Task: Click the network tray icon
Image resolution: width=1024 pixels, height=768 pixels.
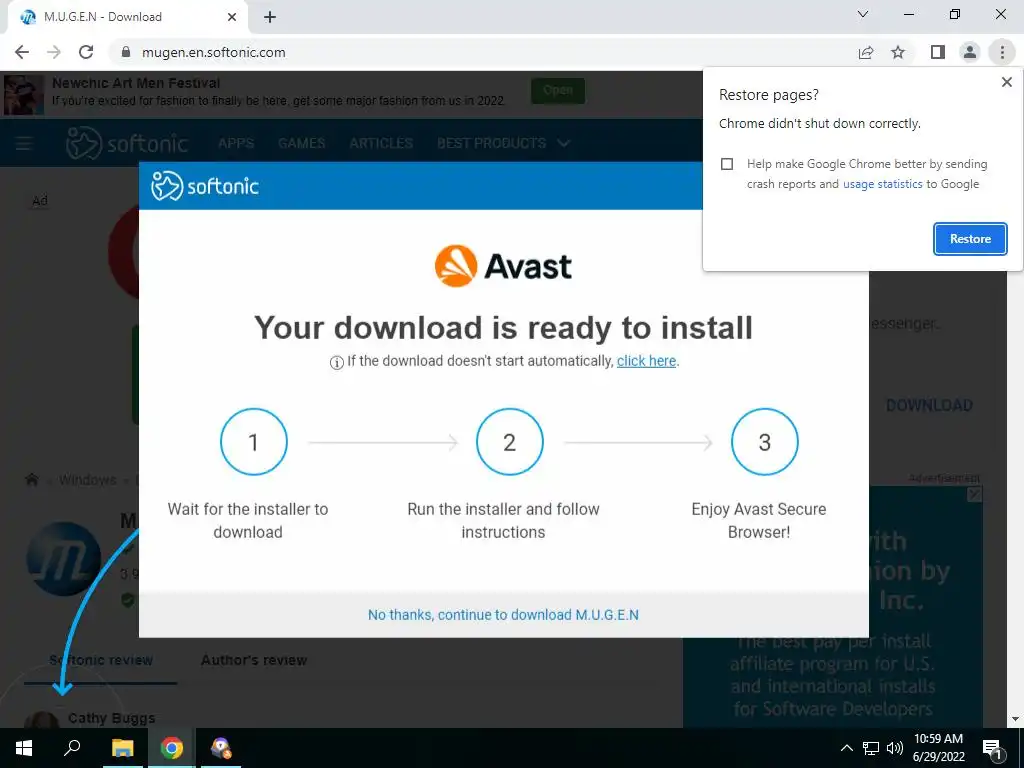Action: [871, 748]
